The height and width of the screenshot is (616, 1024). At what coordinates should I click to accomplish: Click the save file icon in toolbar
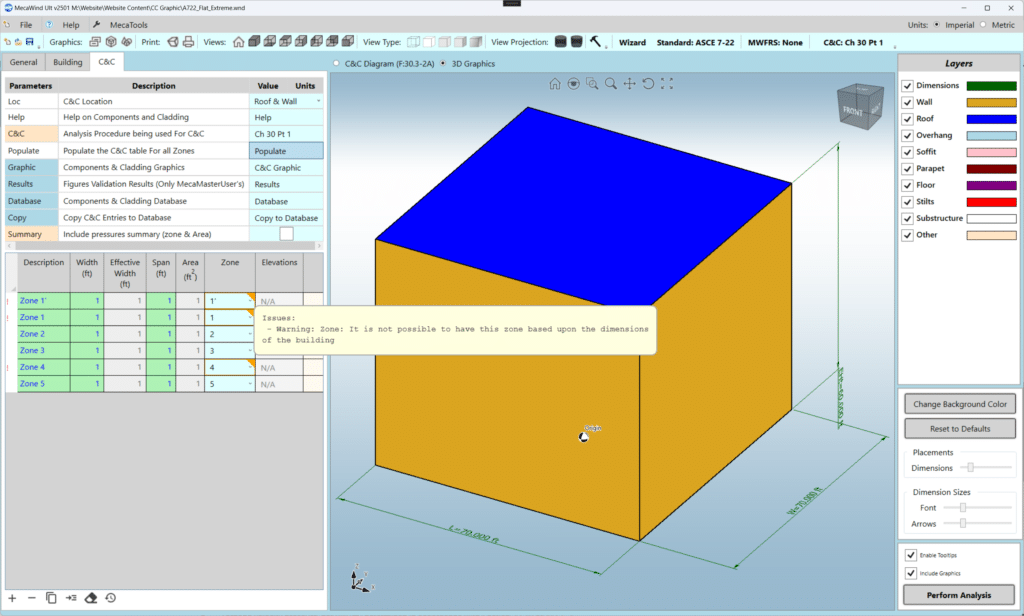coord(29,42)
